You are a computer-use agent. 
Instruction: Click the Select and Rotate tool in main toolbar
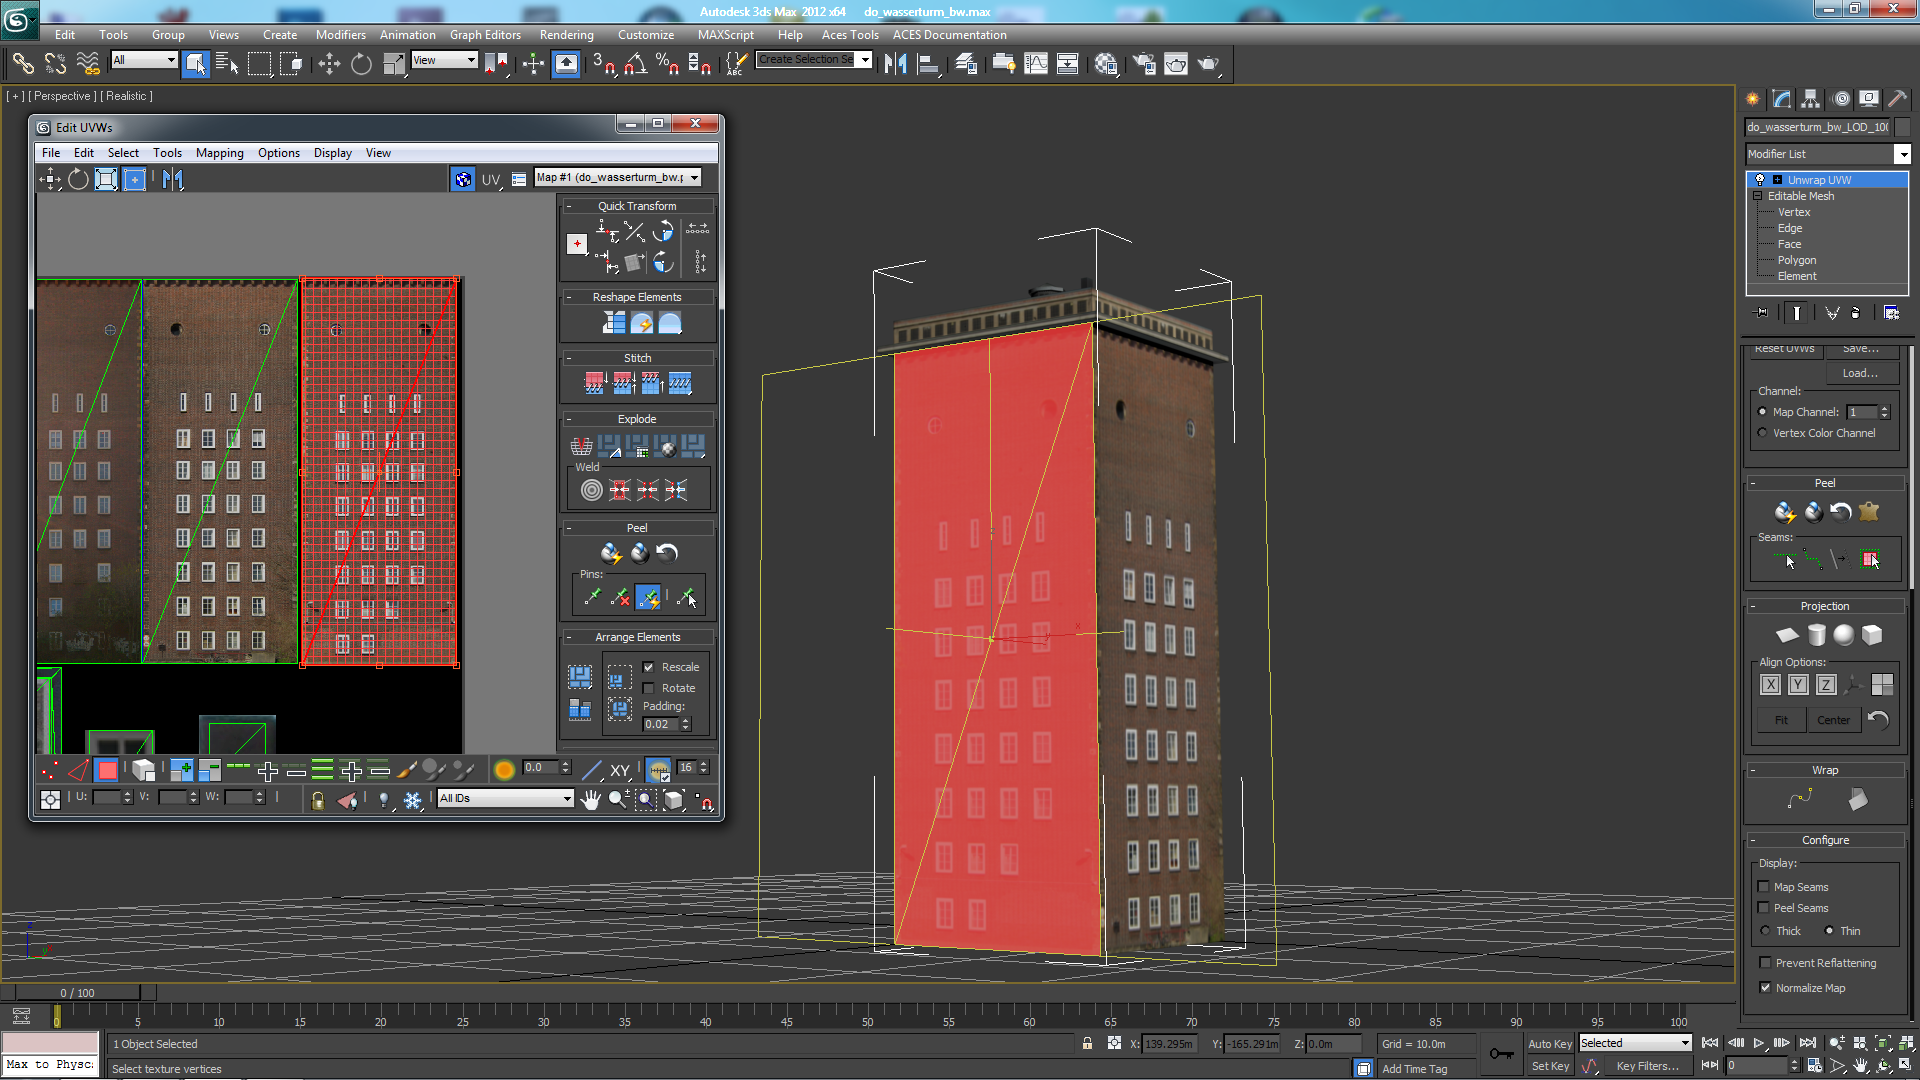361,64
